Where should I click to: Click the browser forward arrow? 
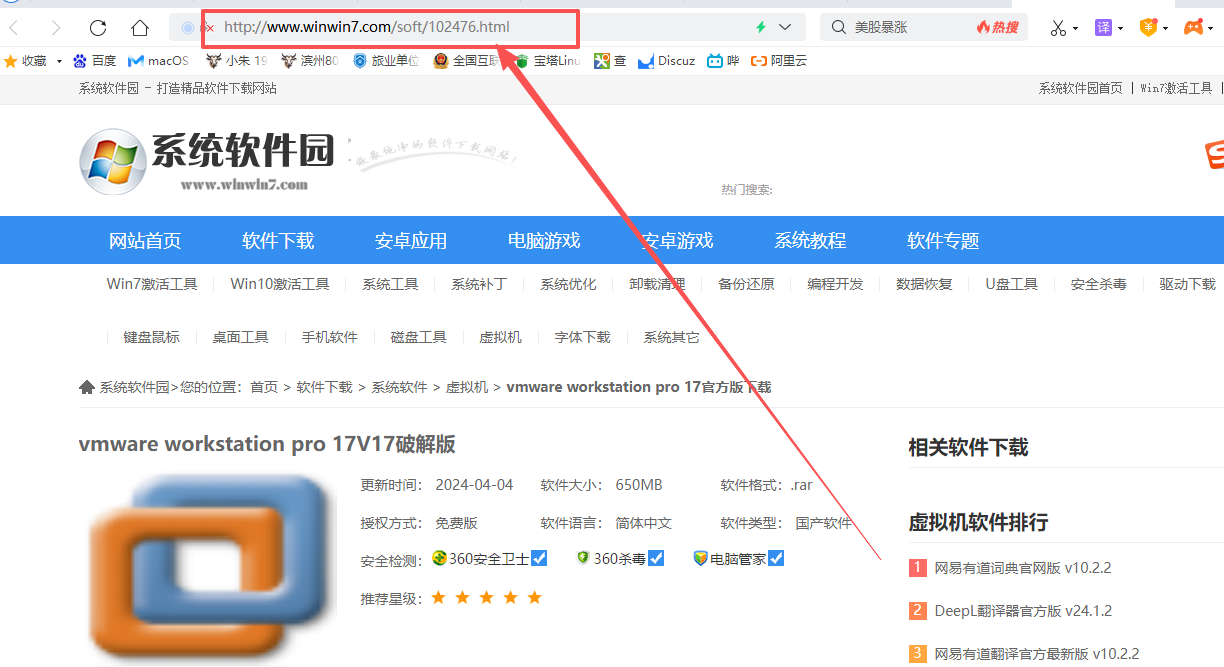point(56,27)
